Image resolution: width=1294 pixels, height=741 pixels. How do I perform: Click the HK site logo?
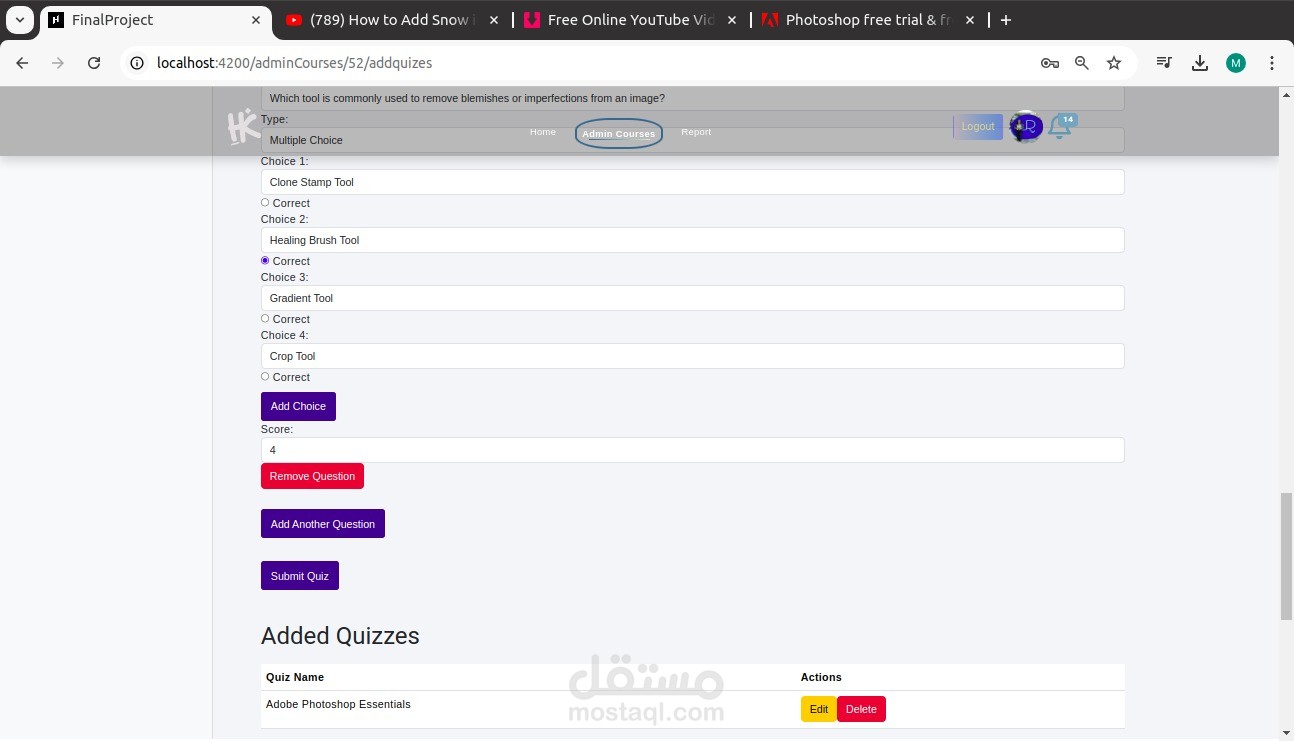243,127
